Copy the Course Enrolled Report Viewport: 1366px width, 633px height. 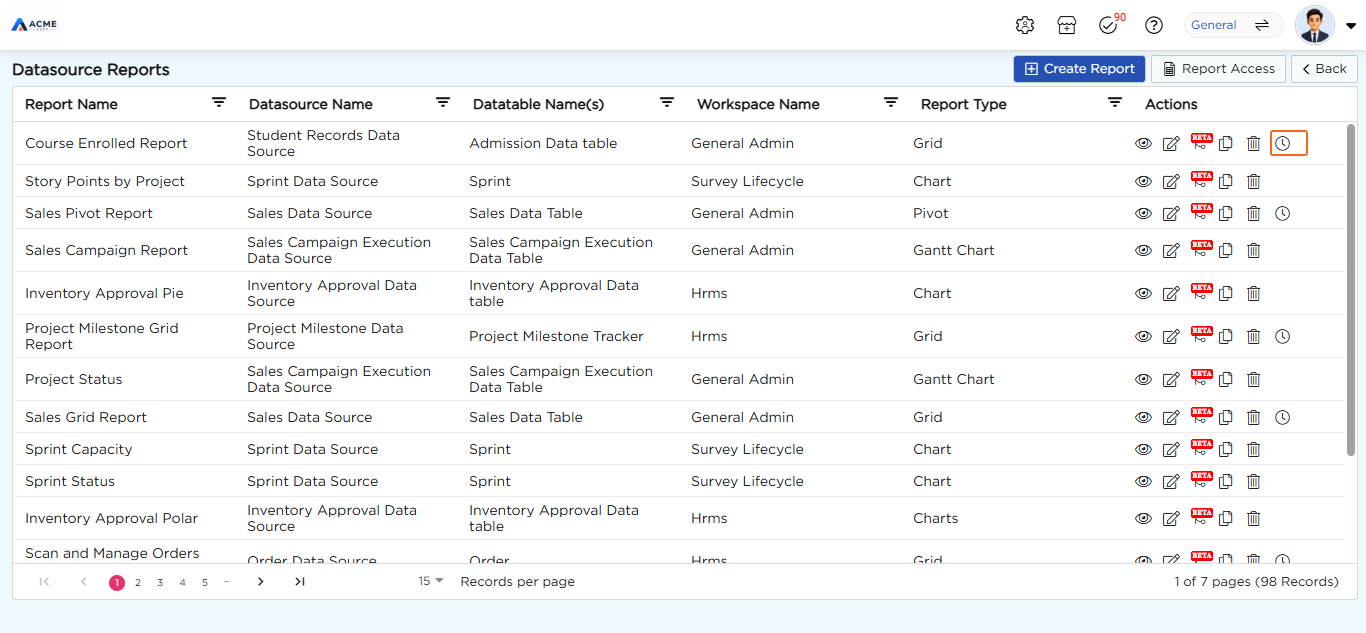[x=1225, y=143]
